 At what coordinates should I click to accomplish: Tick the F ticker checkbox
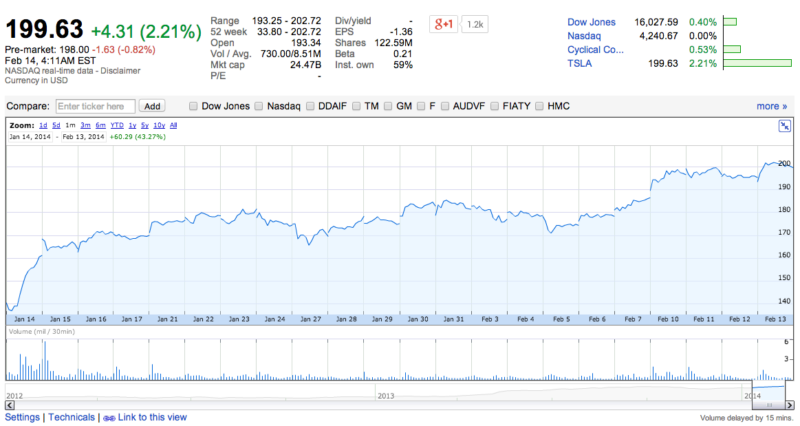pyautogui.click(x=421, y=106)
